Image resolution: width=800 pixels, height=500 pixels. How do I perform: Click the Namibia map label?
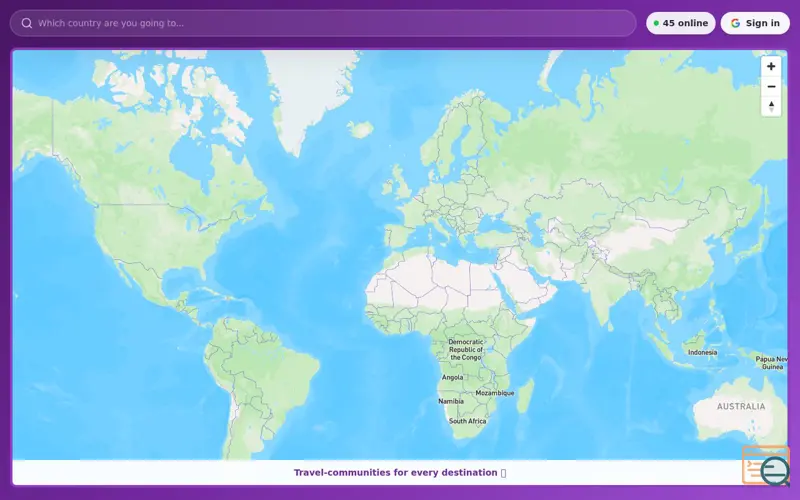[451, 401]
